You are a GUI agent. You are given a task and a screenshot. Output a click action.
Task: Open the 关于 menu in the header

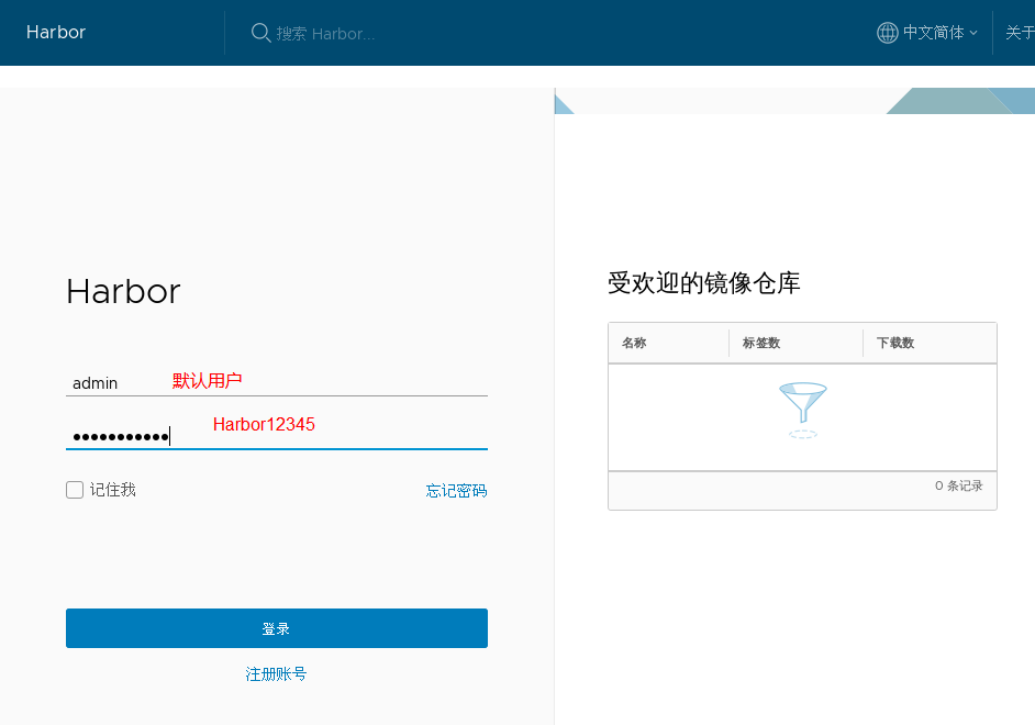(x=1019, y=33)
